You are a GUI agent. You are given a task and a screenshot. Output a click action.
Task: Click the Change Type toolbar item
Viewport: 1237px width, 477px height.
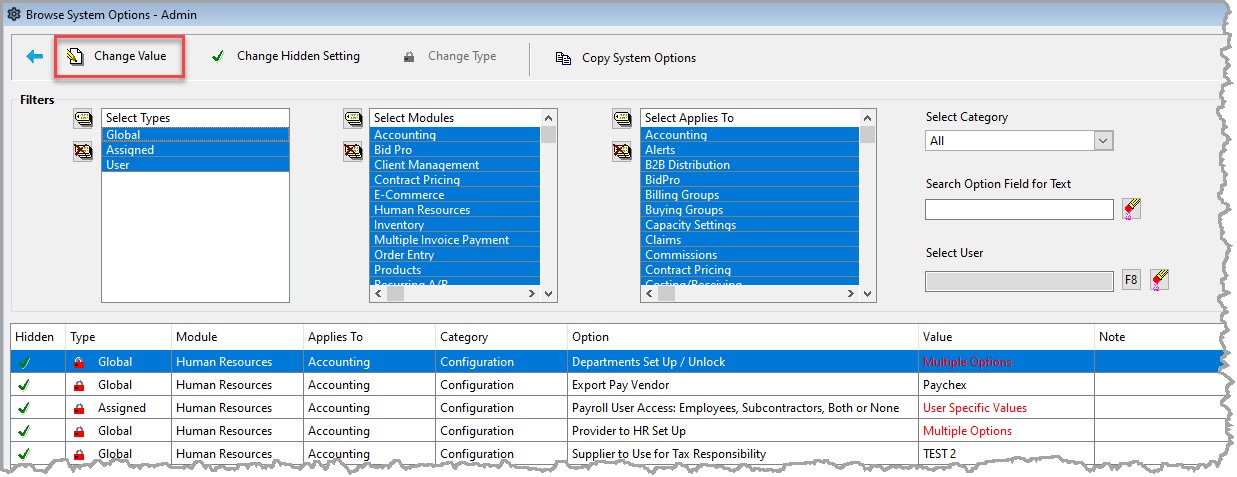(450, 56)
